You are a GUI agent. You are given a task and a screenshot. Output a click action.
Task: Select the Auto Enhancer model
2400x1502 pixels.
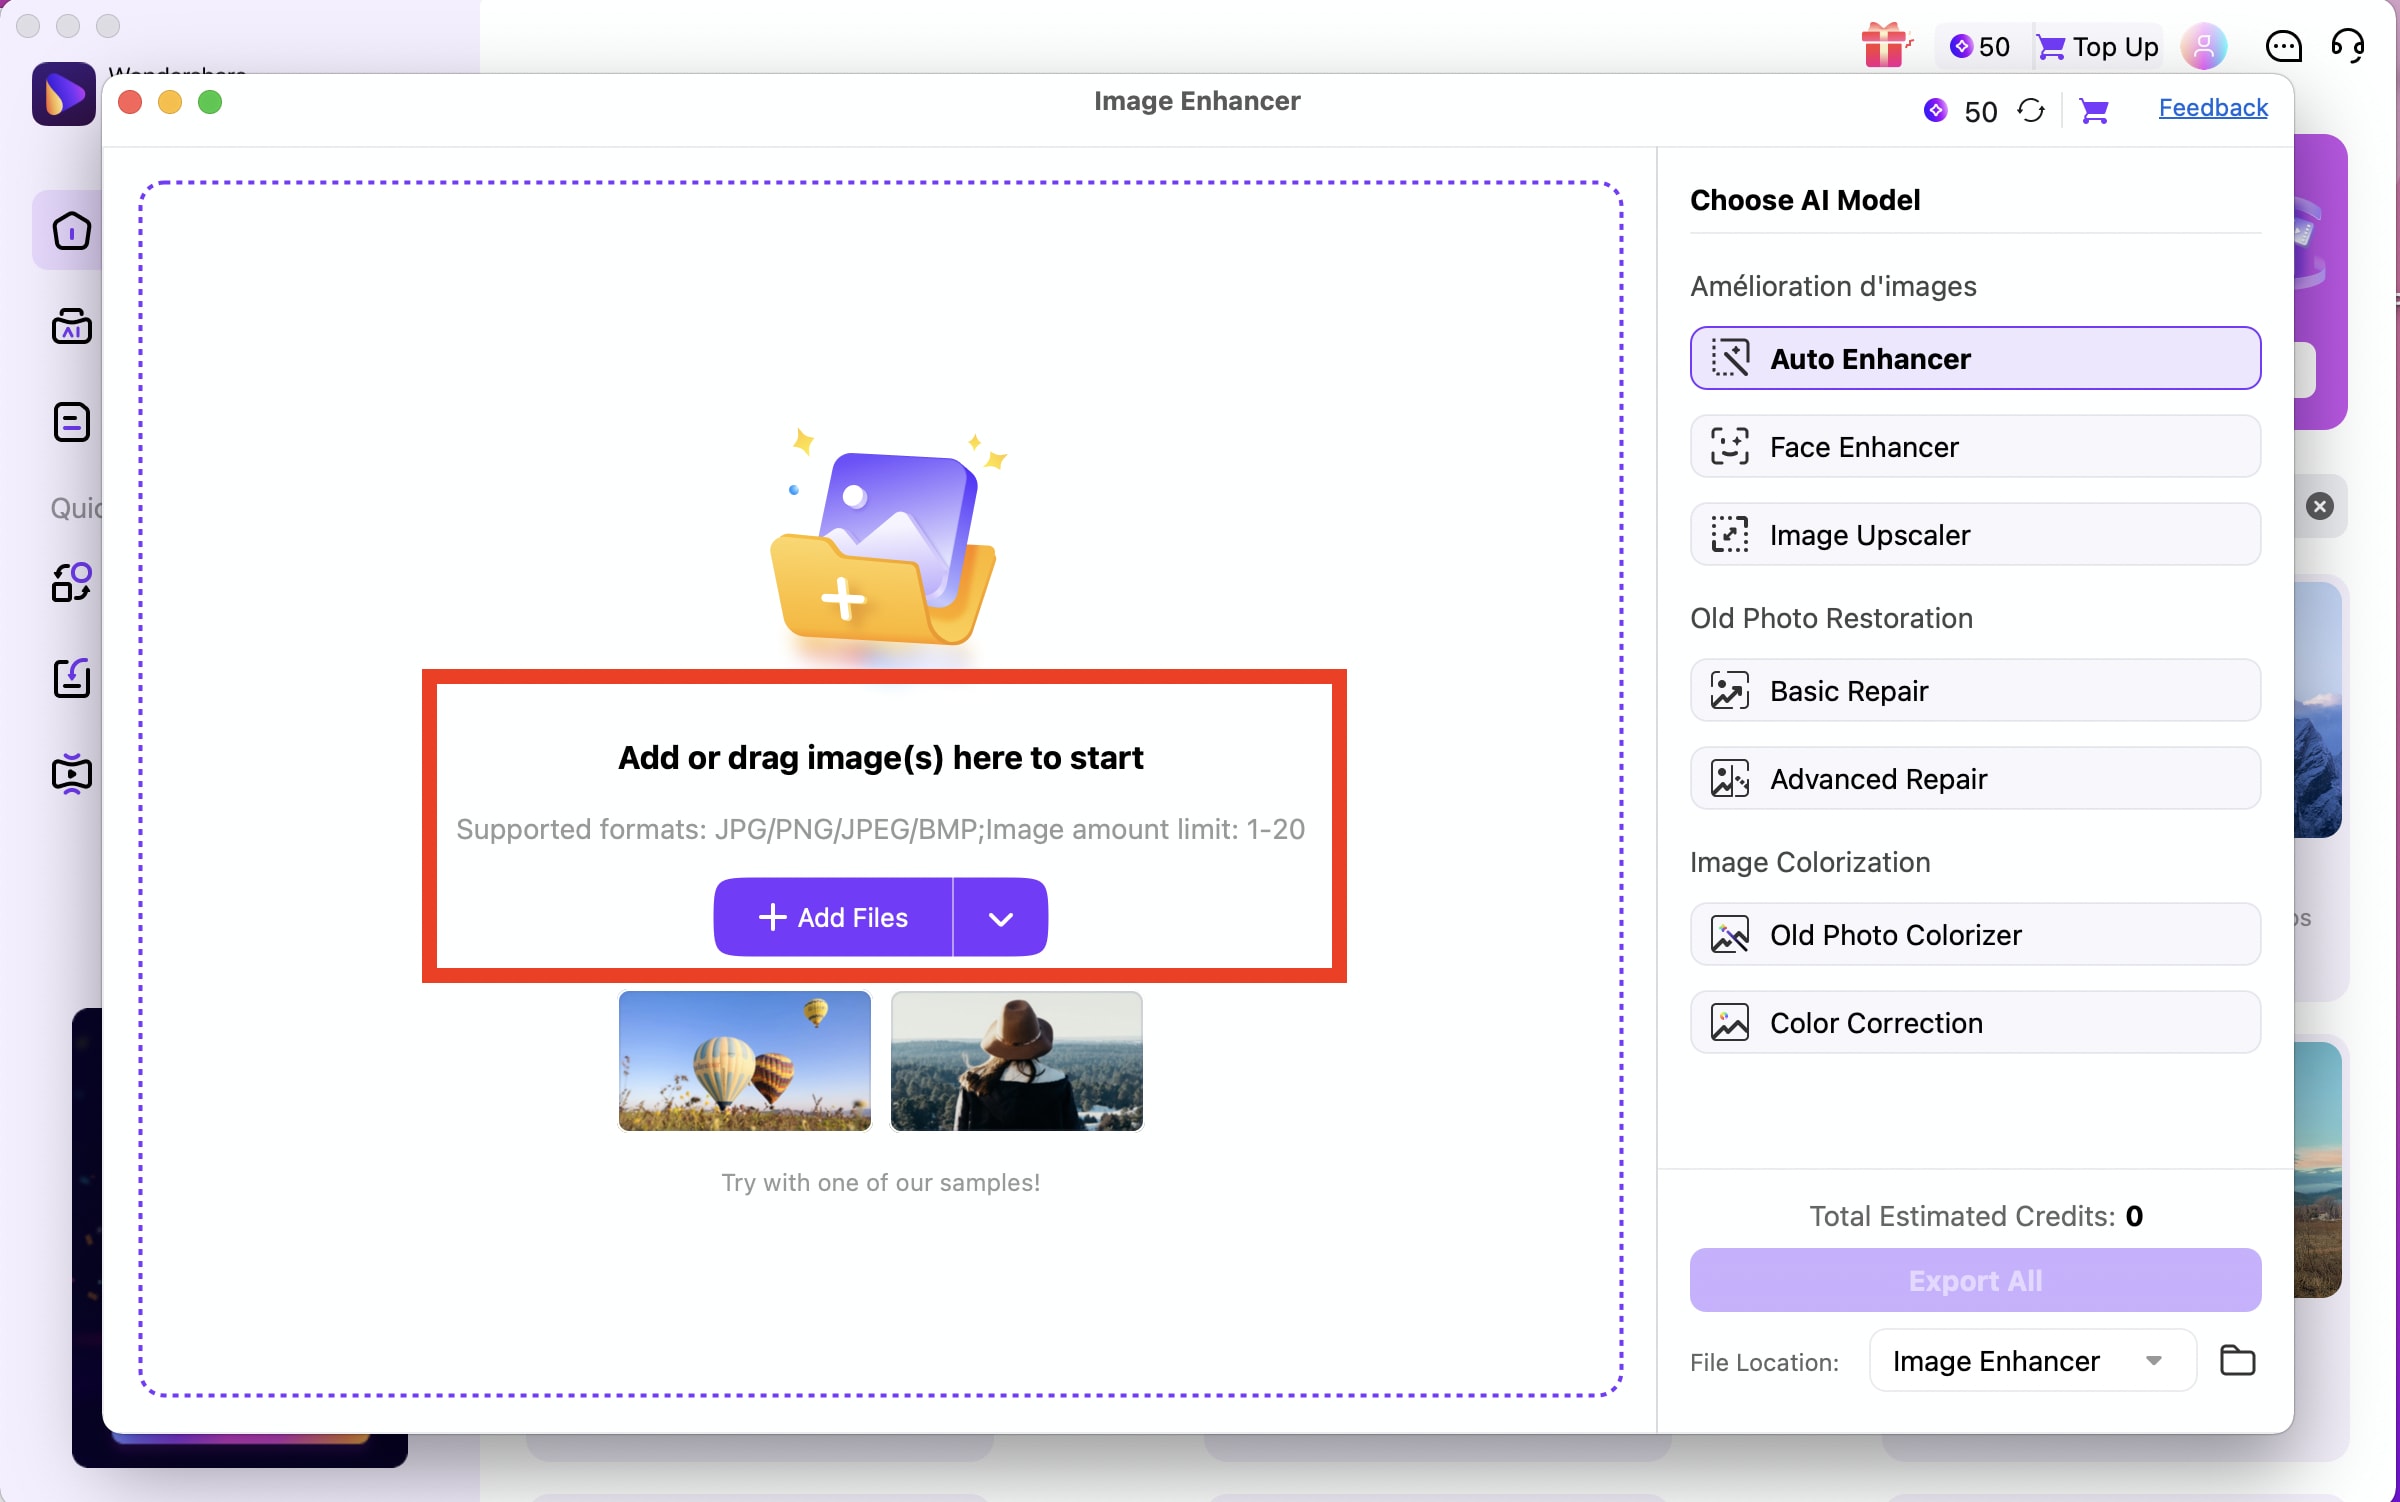1975,358
